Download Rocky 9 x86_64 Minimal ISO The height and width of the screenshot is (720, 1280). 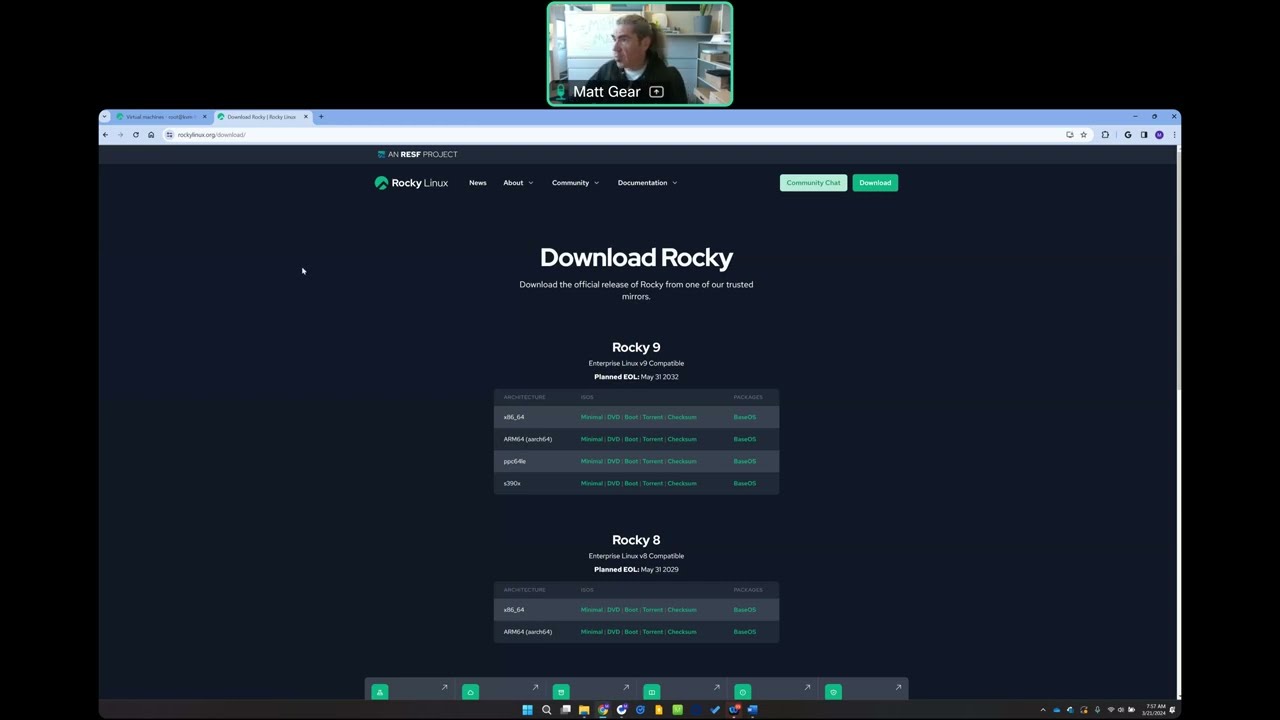coord(591,417)
